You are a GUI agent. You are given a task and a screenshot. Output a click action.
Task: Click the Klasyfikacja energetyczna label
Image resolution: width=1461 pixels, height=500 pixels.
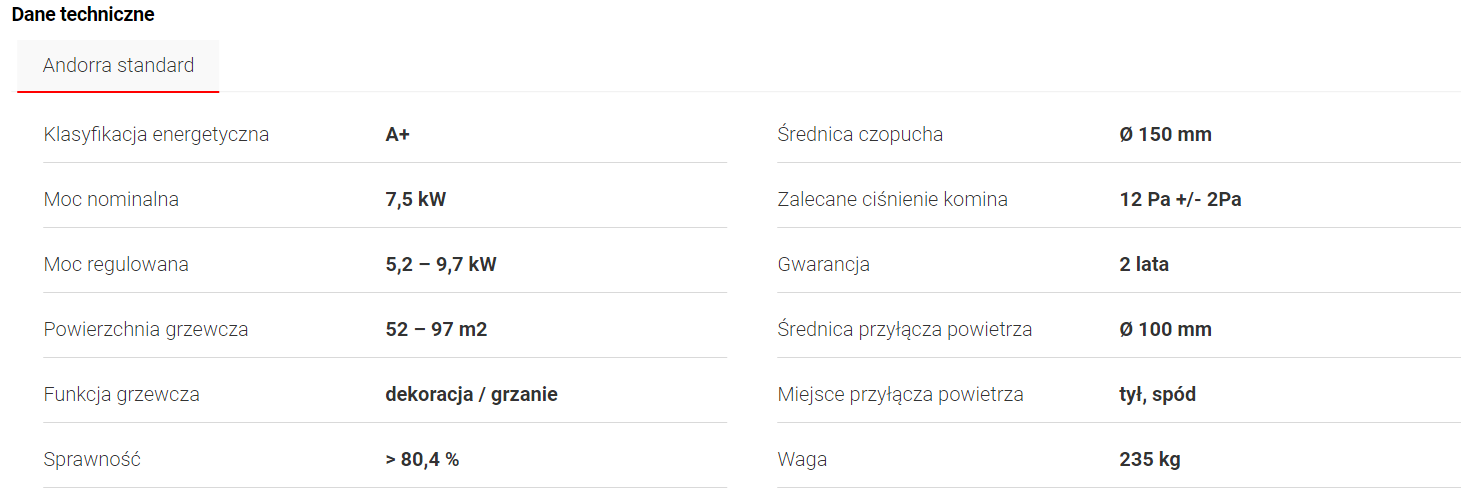click(x=156, y=134)
